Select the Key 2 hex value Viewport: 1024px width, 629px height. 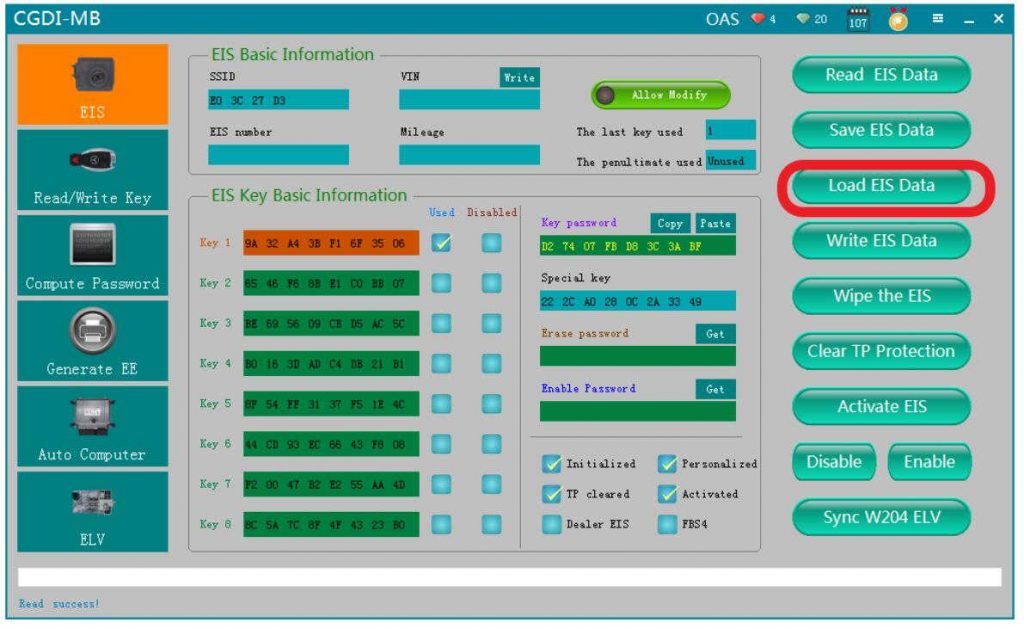pyautogui.click(x=331, y=283)
